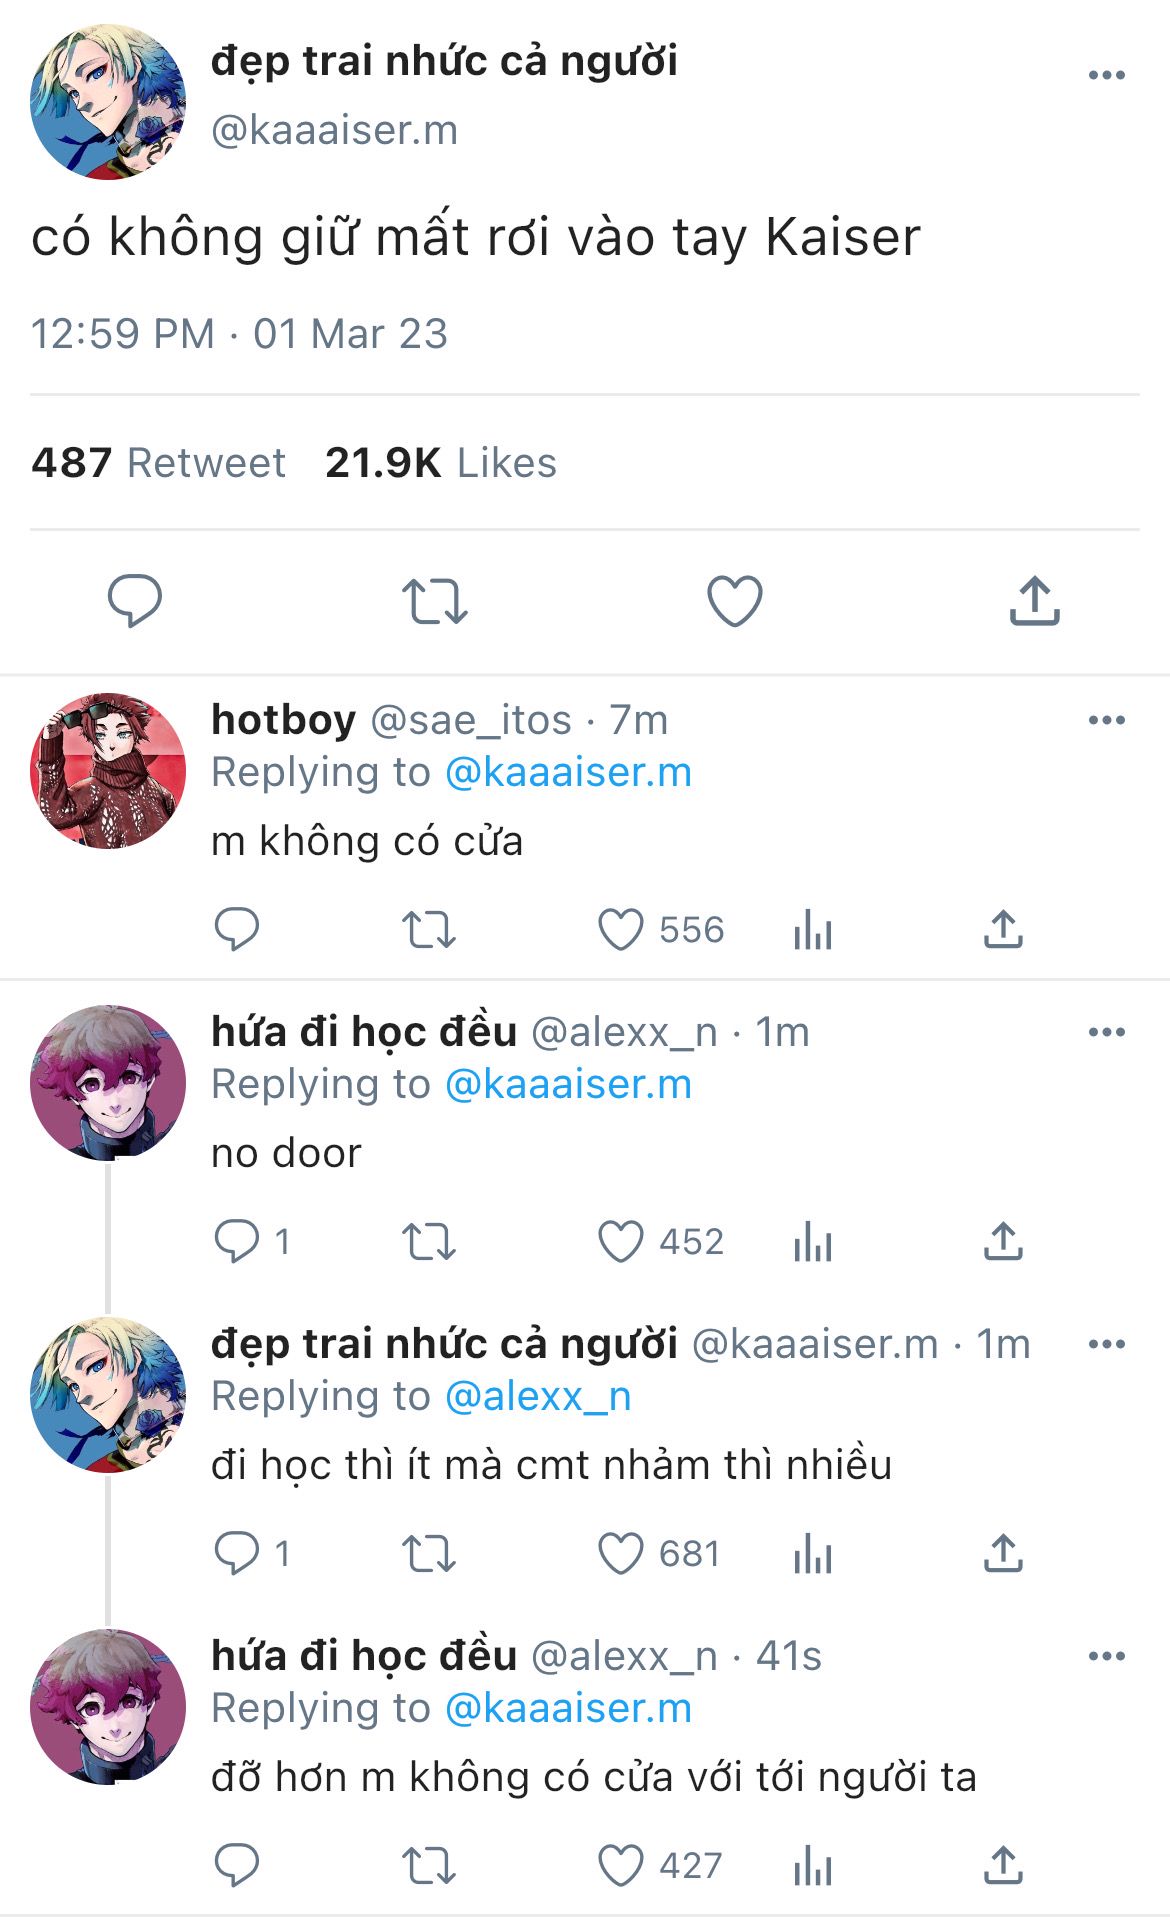Like the main tweet with heart icon
Screen dimensions: 1170x1917
click(734, 601)
